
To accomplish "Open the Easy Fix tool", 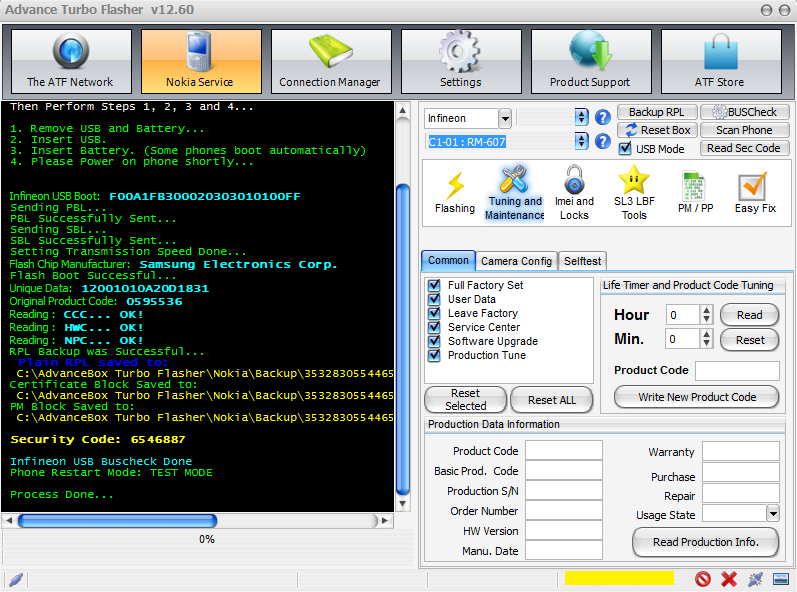I will [x=755, y=193].
